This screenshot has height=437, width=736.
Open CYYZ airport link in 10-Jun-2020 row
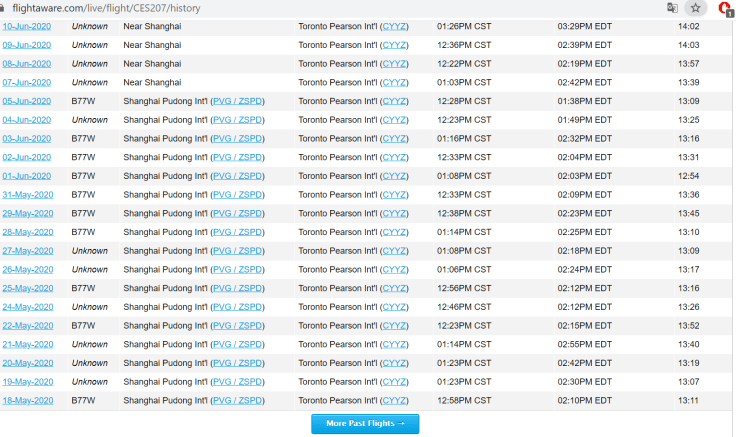point(393,26)
